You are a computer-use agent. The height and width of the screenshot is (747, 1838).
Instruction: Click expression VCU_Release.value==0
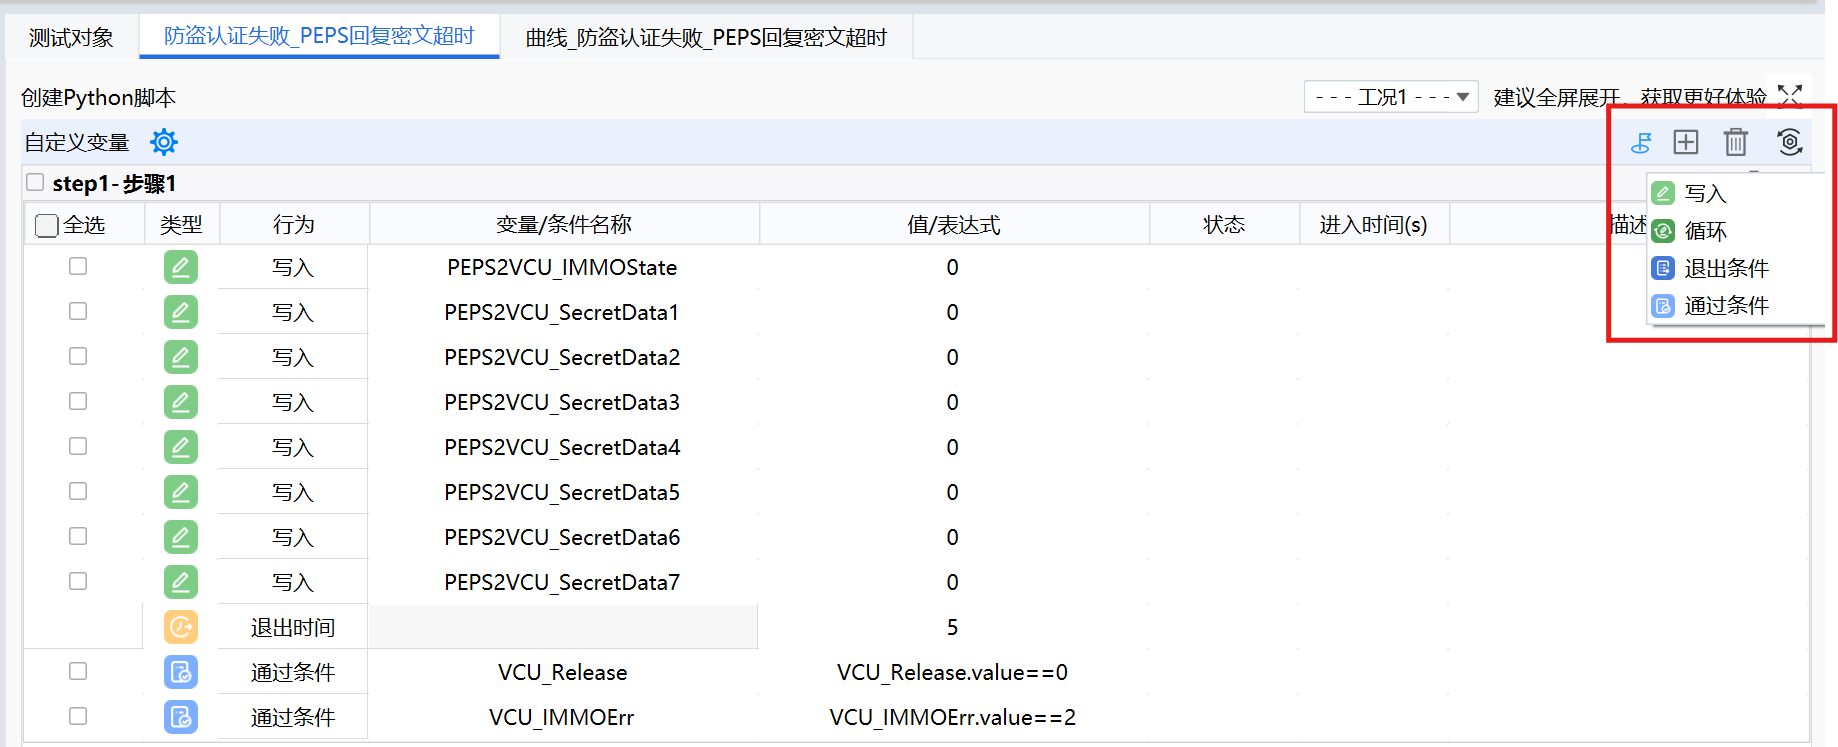952,672
